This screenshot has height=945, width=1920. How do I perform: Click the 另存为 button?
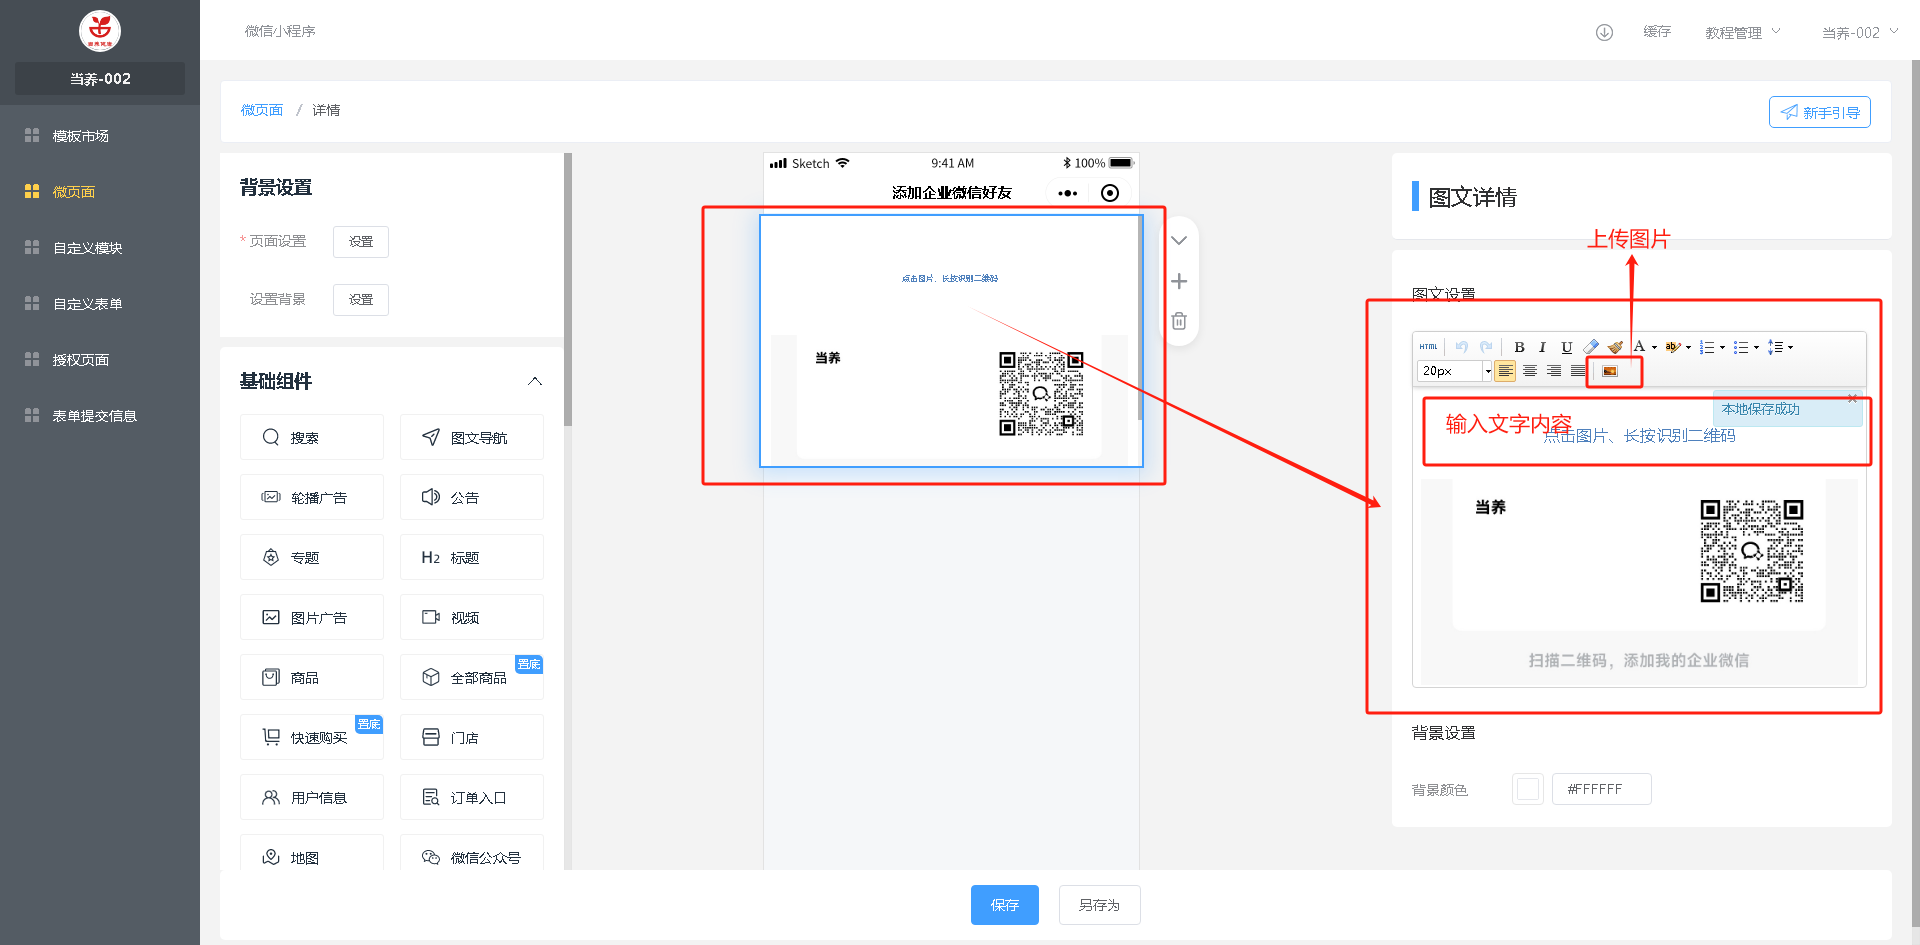(1099, 905)
